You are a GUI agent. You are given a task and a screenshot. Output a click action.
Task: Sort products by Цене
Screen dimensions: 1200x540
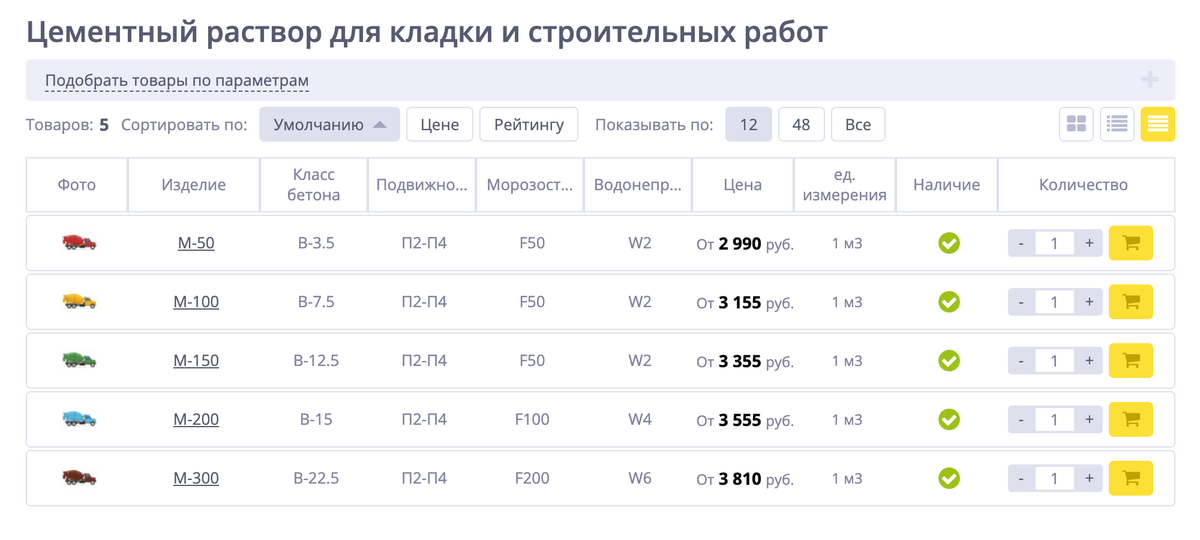440,125
